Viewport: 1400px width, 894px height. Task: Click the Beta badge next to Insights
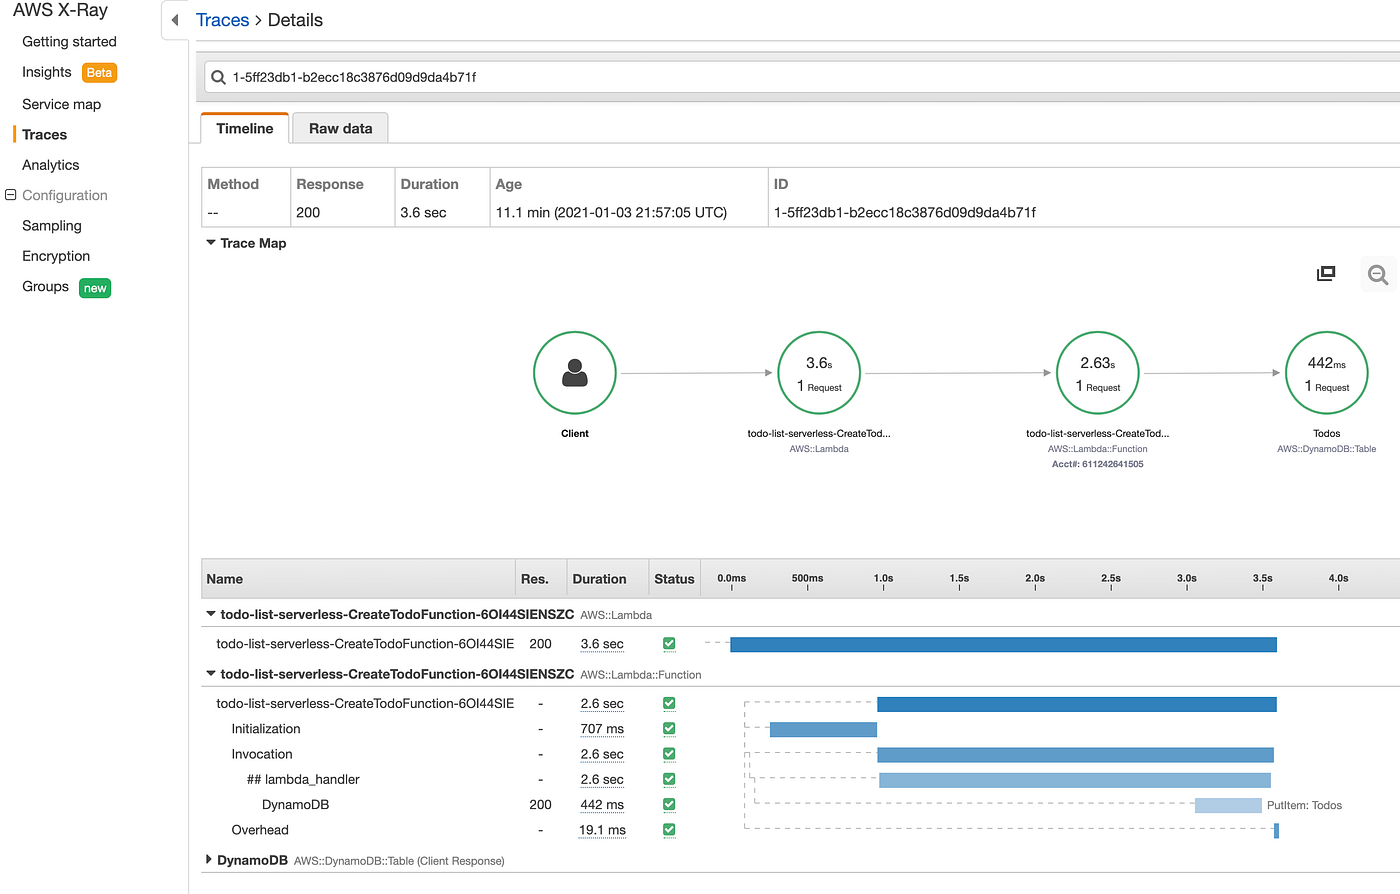(x=99, y=72)
